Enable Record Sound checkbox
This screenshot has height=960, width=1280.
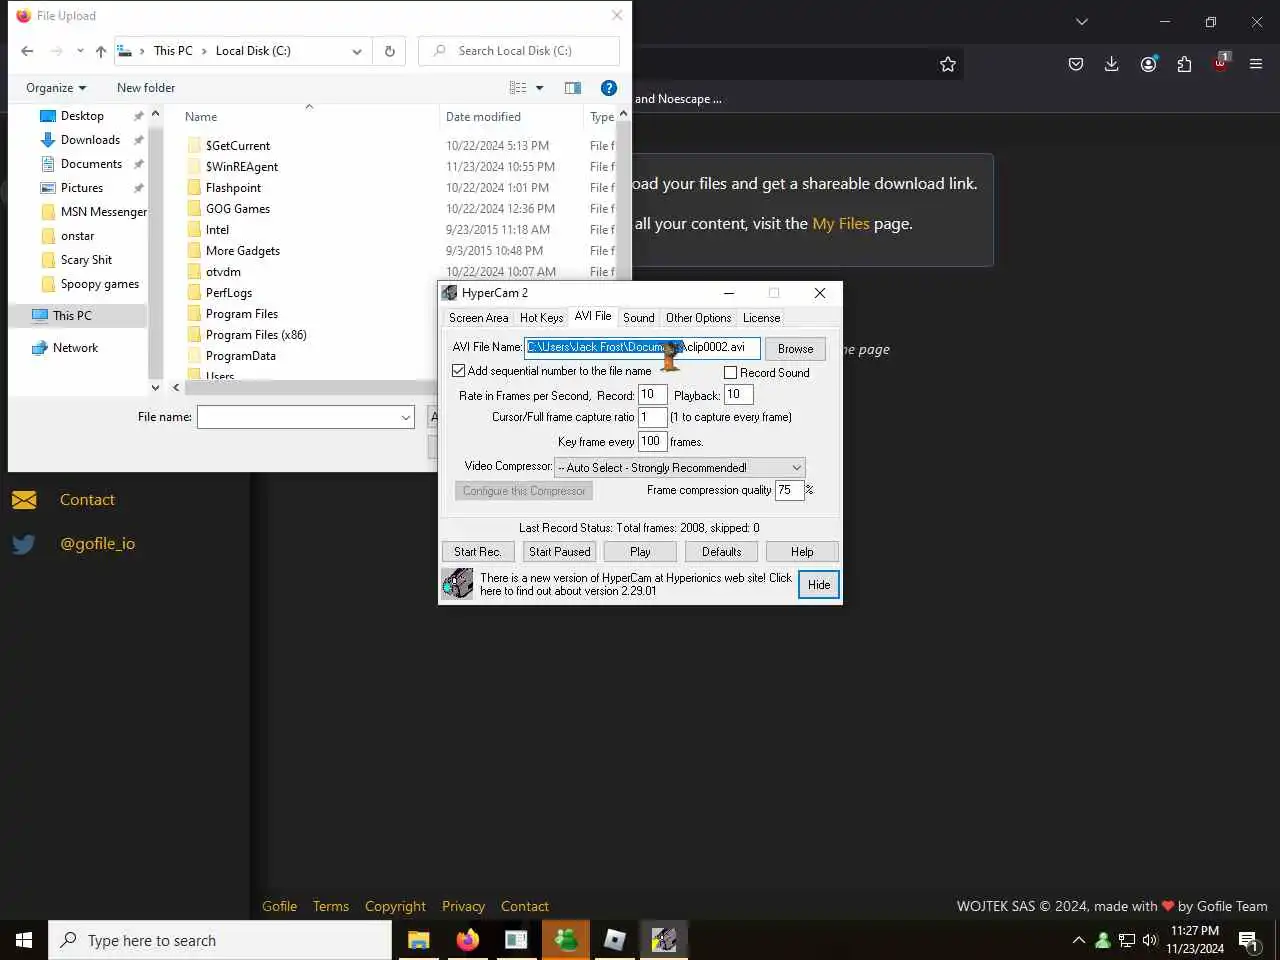730,373
